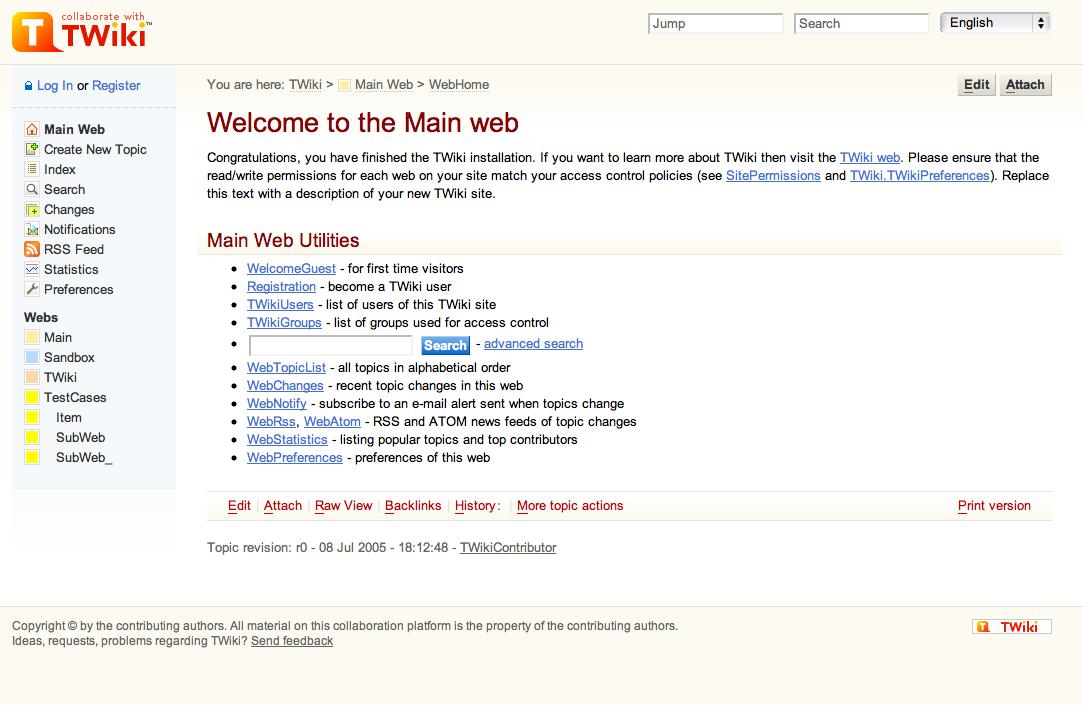This screenshot has height=705, width=1083.
Task: Open the English language dropdown
Action: pos(994,23)
